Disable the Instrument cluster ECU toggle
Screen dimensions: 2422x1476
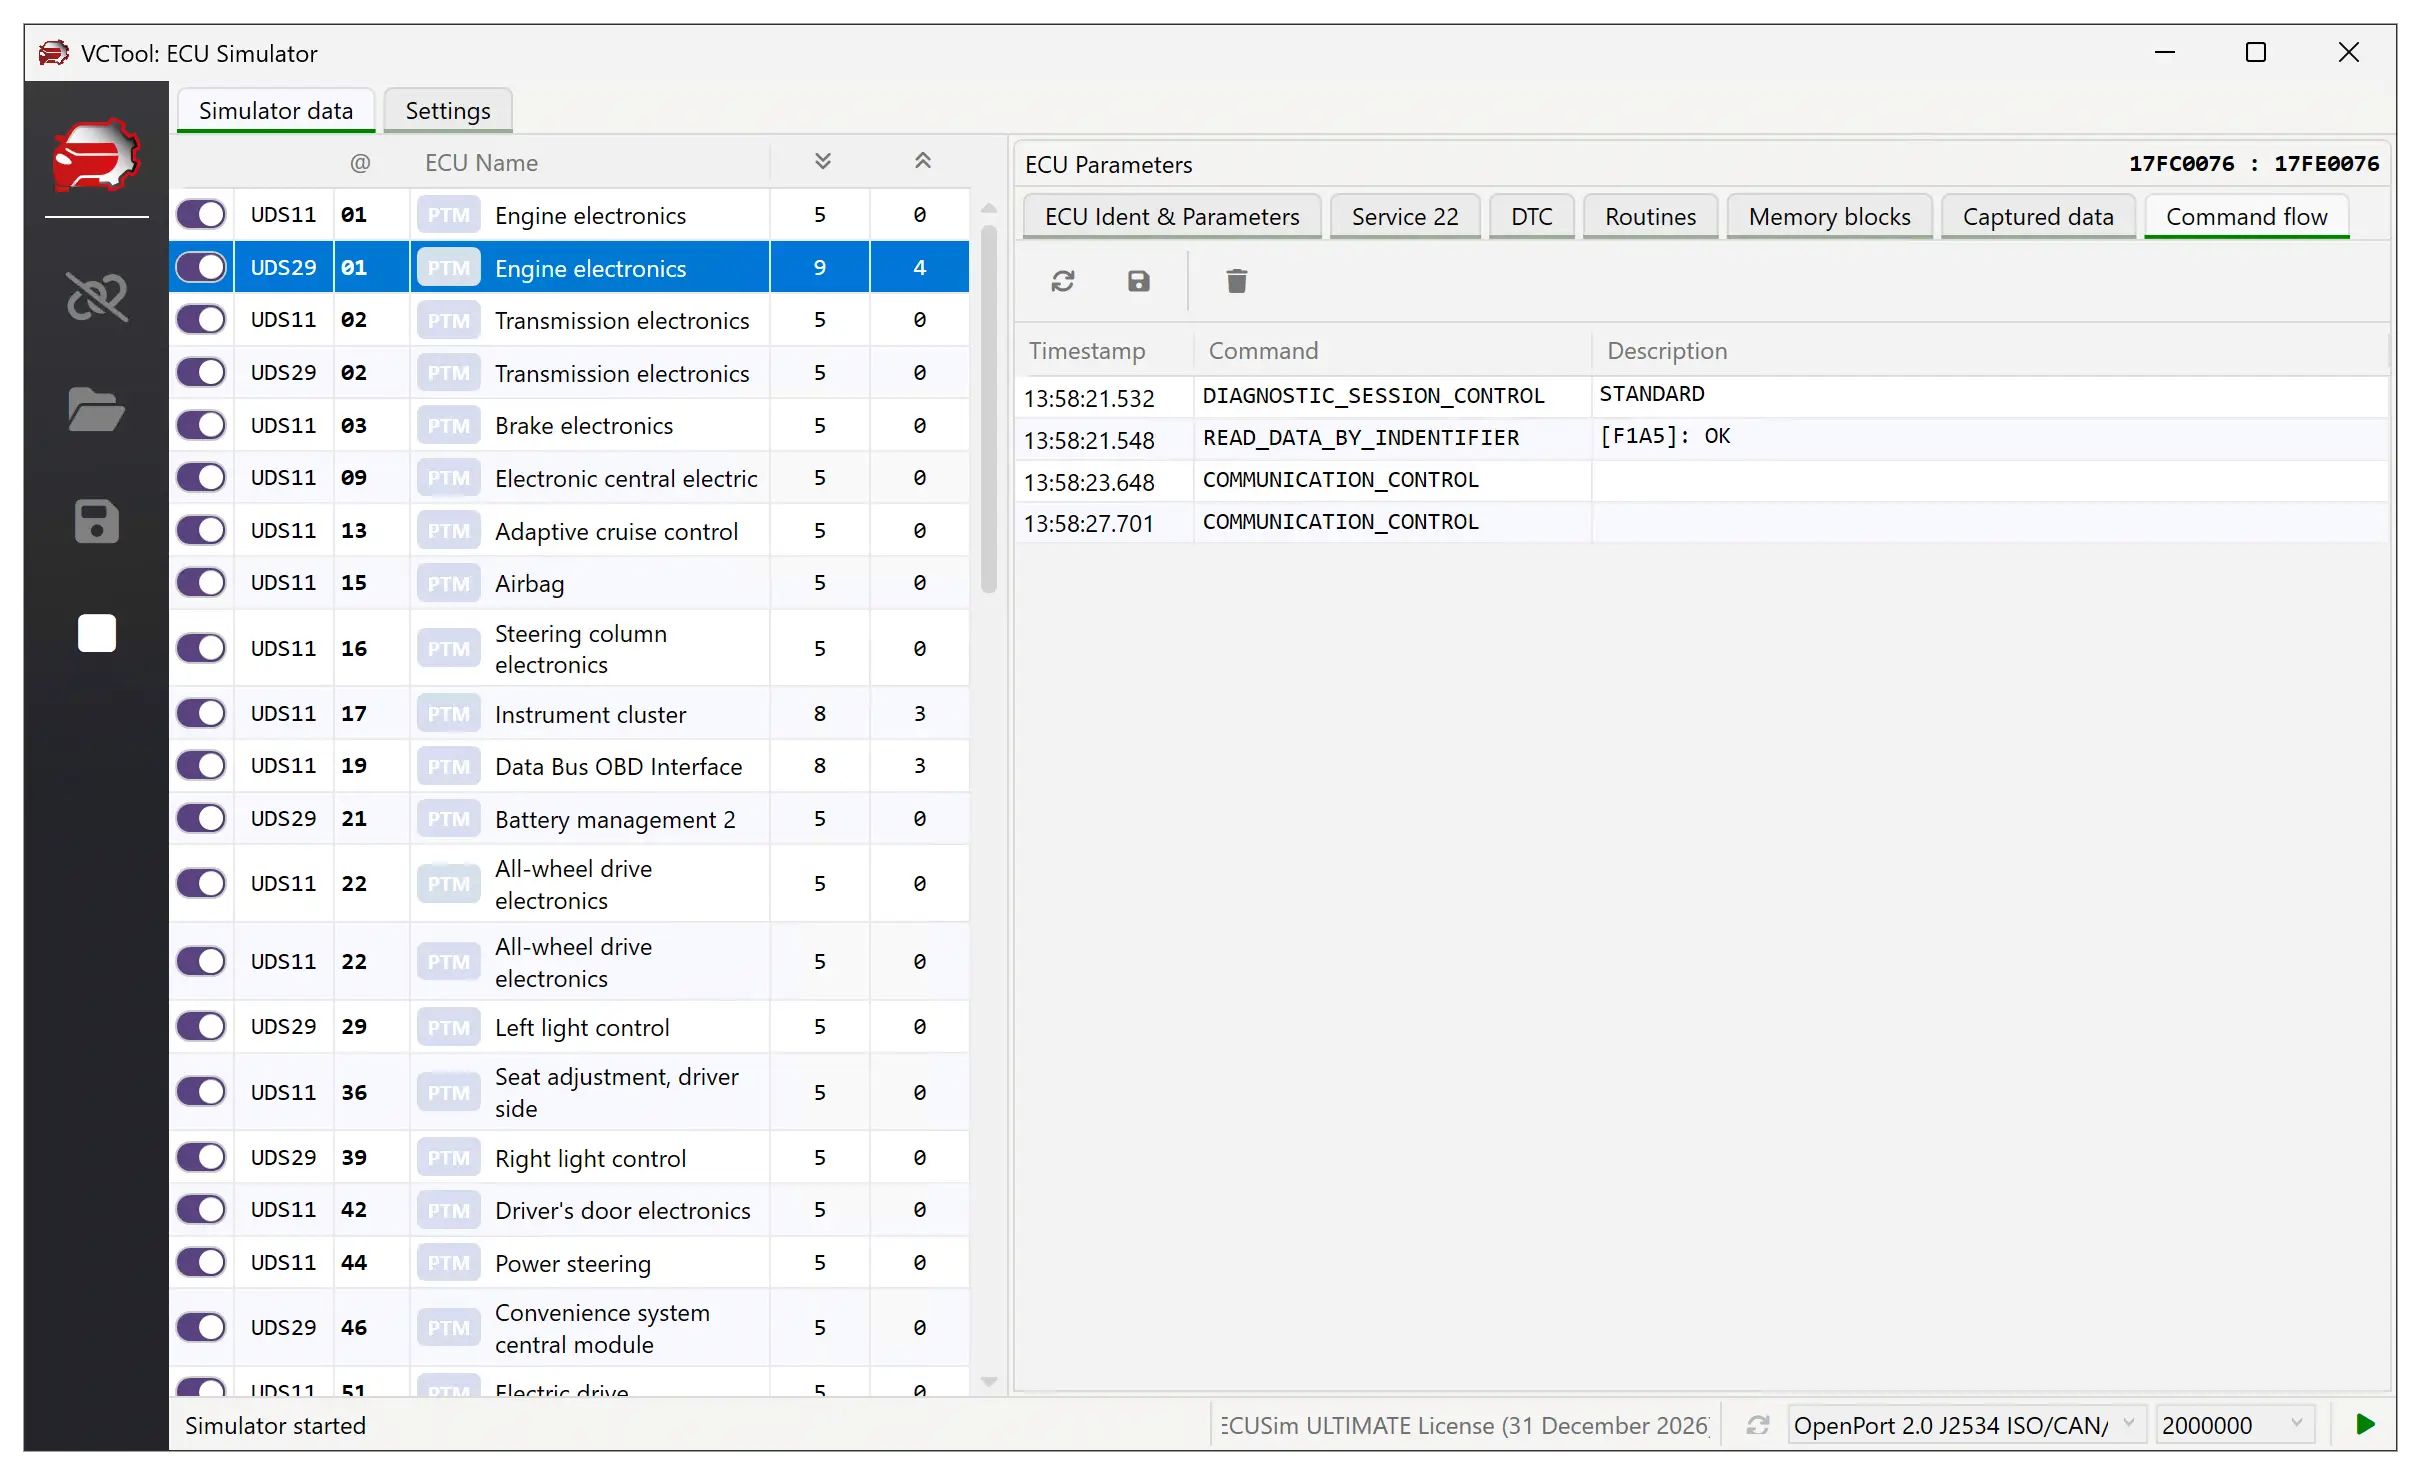pos(201,714)
